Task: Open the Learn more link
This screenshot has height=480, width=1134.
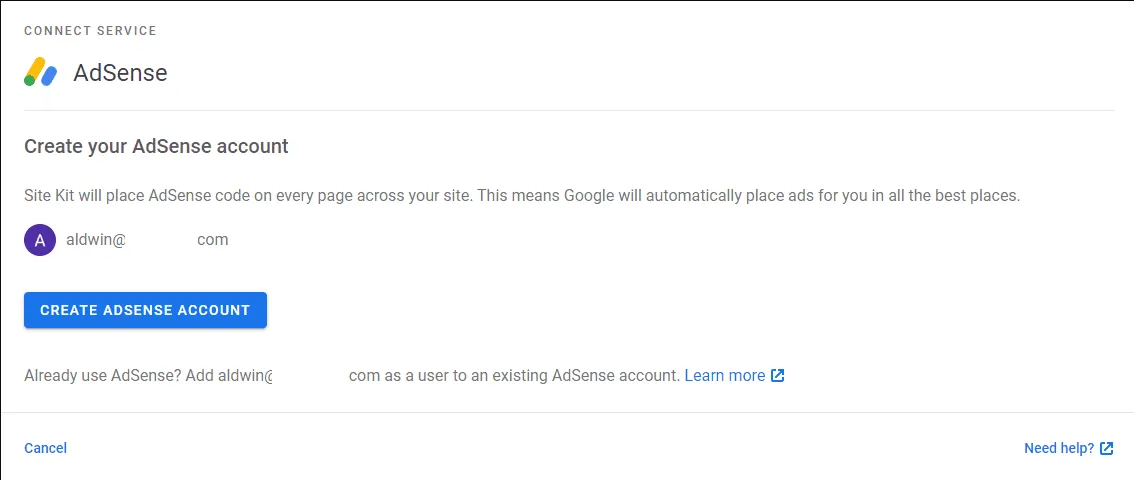Action: tap(725, 376)
